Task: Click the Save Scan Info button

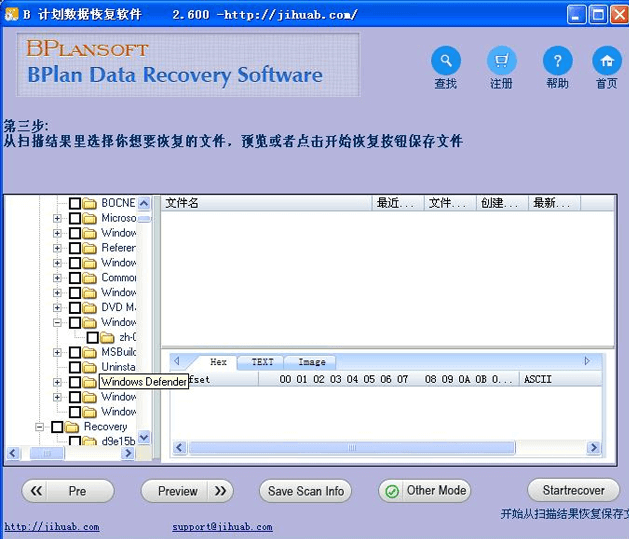Action: tap(306, 491)
